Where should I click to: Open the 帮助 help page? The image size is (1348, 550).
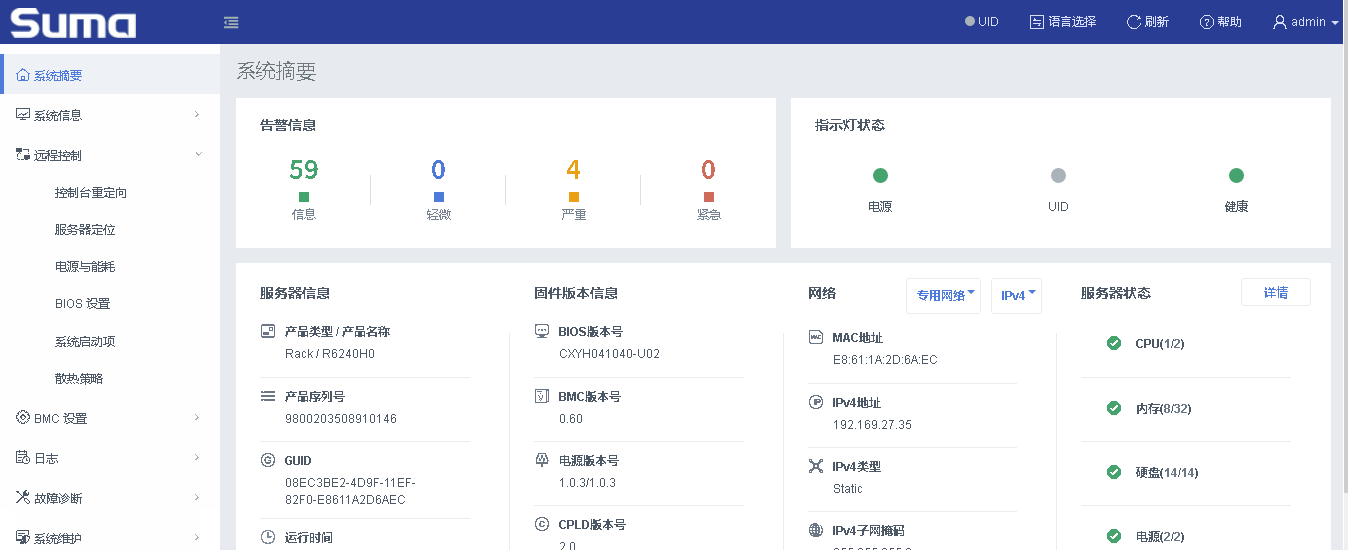click(x=1221, y=22)
